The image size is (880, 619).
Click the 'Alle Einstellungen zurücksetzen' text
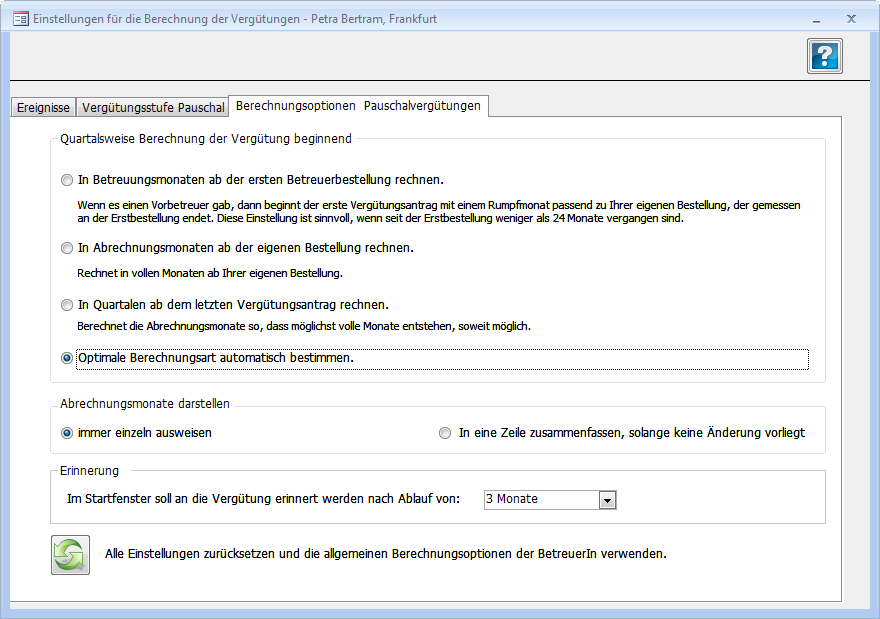tap(386, 554)
